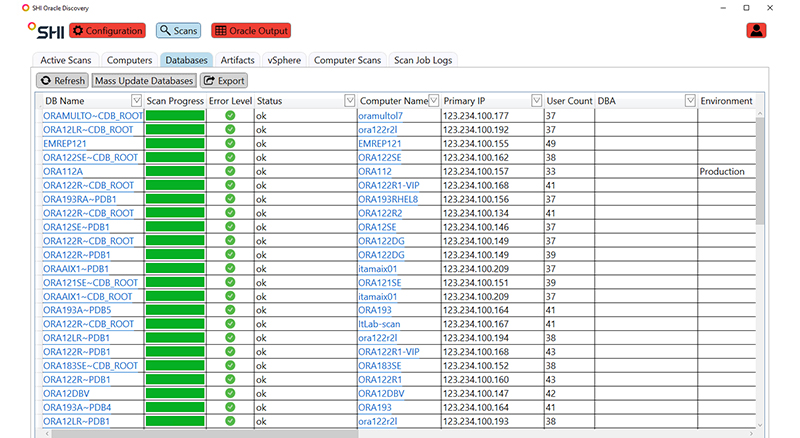Expand the Computer Name filter dropdown
The height and width of the screenshot is (438, 800).
coord(434,101)
